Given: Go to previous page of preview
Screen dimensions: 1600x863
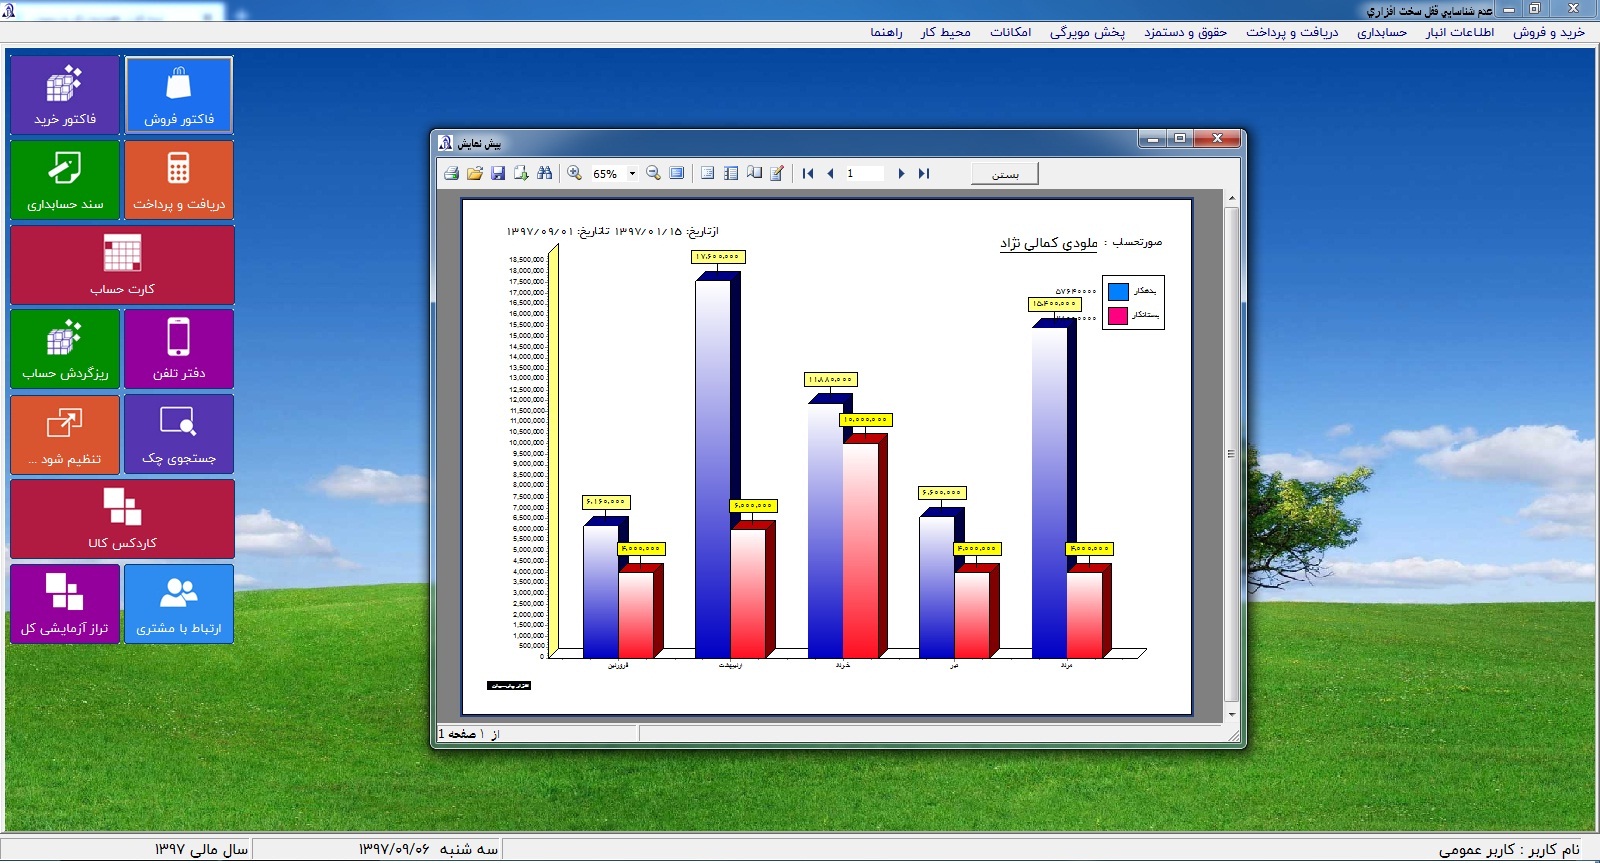Looking at the screenshot, I should (830, 173).
